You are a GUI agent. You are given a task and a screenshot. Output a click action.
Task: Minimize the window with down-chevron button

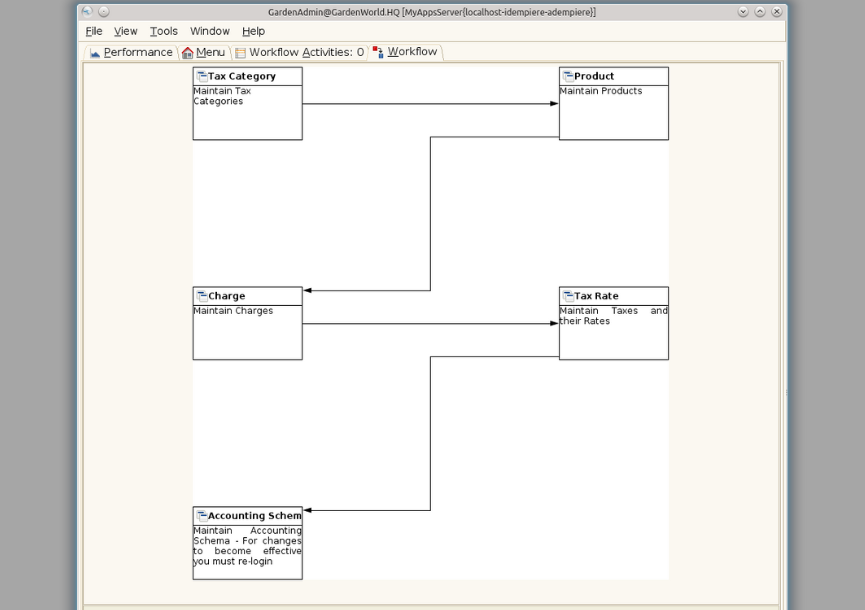743,12
